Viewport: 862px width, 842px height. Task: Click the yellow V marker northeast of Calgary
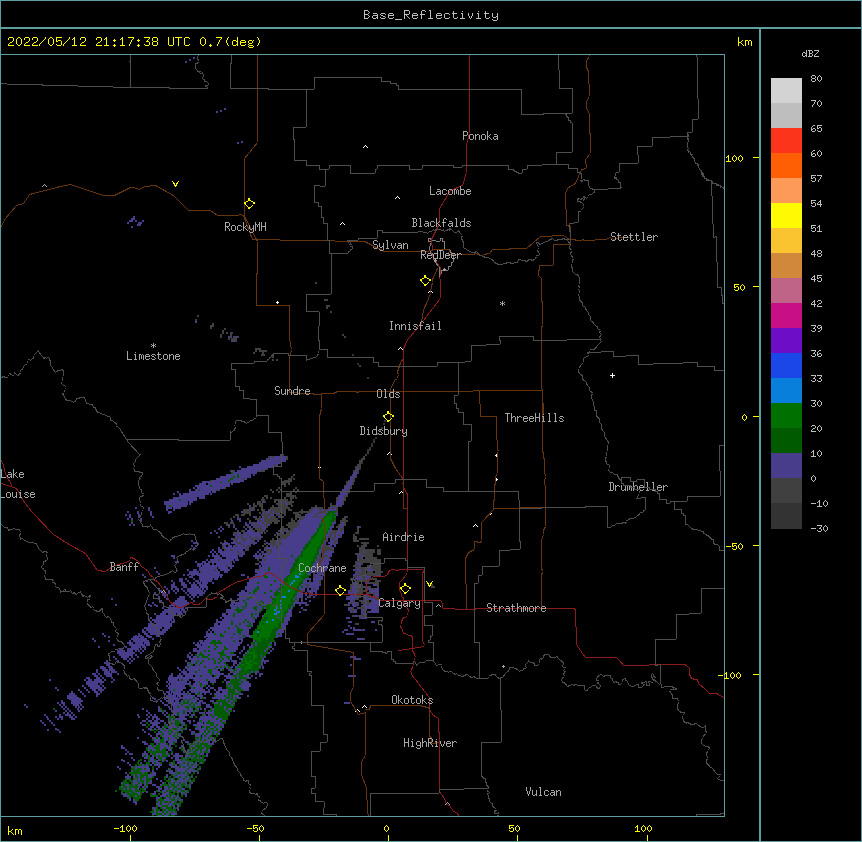point(429,584)
